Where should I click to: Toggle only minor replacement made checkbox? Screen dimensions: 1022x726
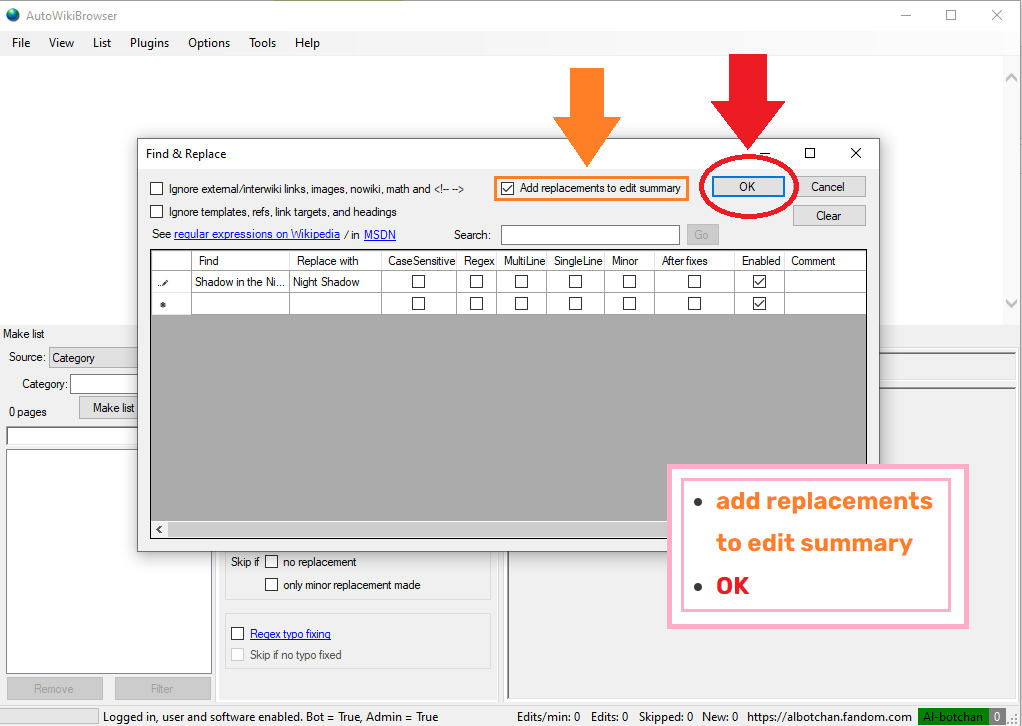click(x=271, y=585)
